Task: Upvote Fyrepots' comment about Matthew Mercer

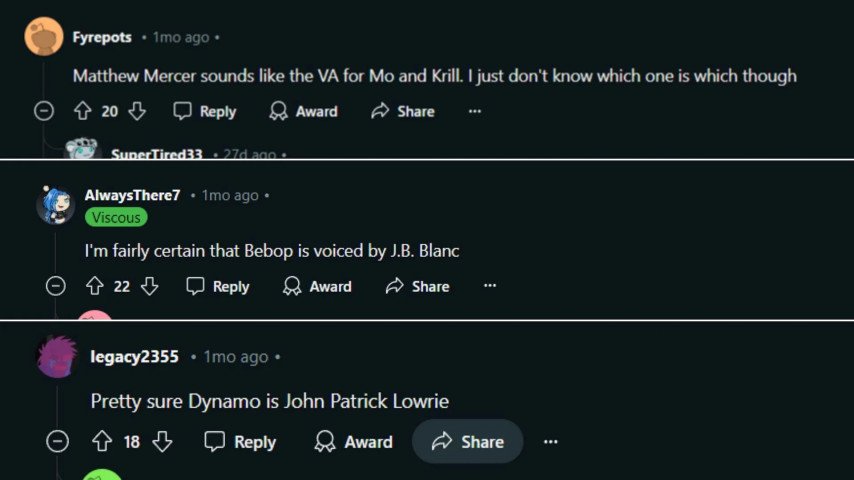Action: coord(83,111)
